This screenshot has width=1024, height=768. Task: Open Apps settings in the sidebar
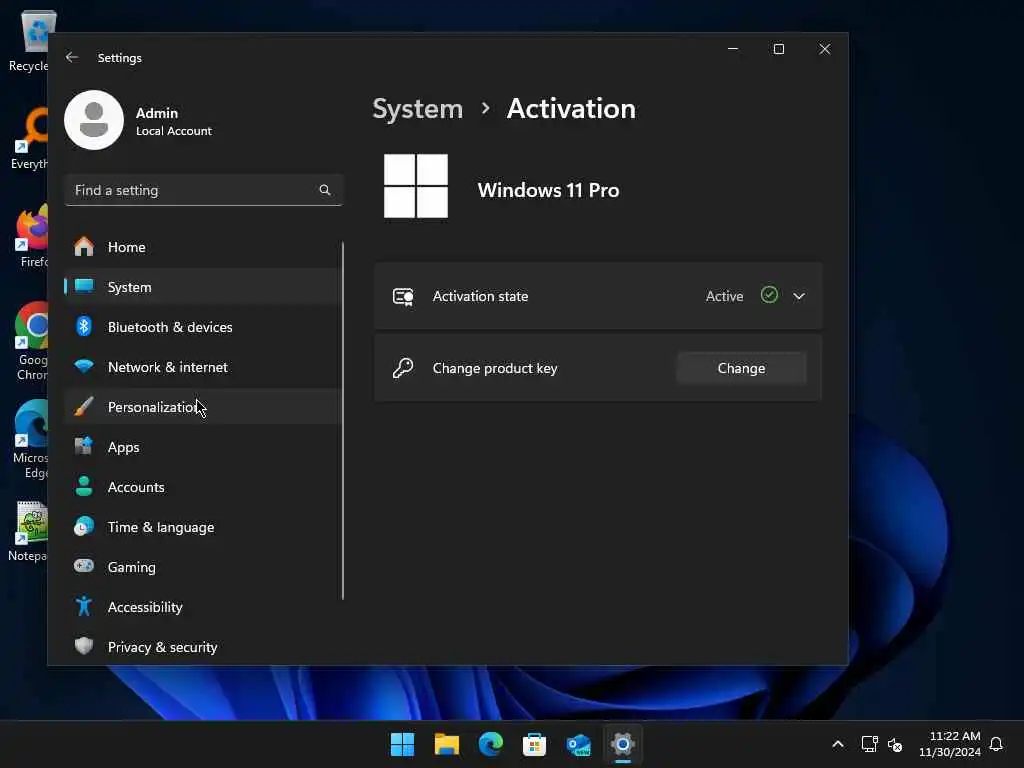click(x=203, y=447)
